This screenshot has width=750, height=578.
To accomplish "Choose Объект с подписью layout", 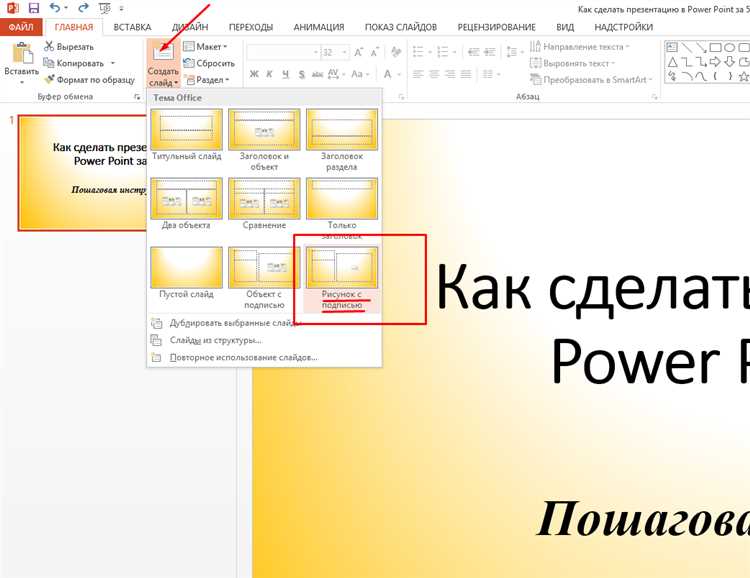I will point(264,278).
